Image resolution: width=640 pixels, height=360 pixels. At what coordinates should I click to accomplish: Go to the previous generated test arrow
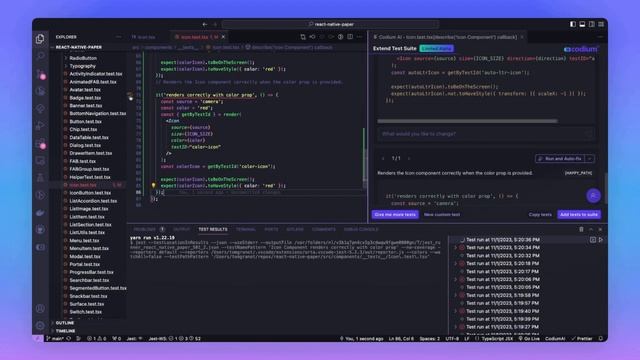pos(383,158)
